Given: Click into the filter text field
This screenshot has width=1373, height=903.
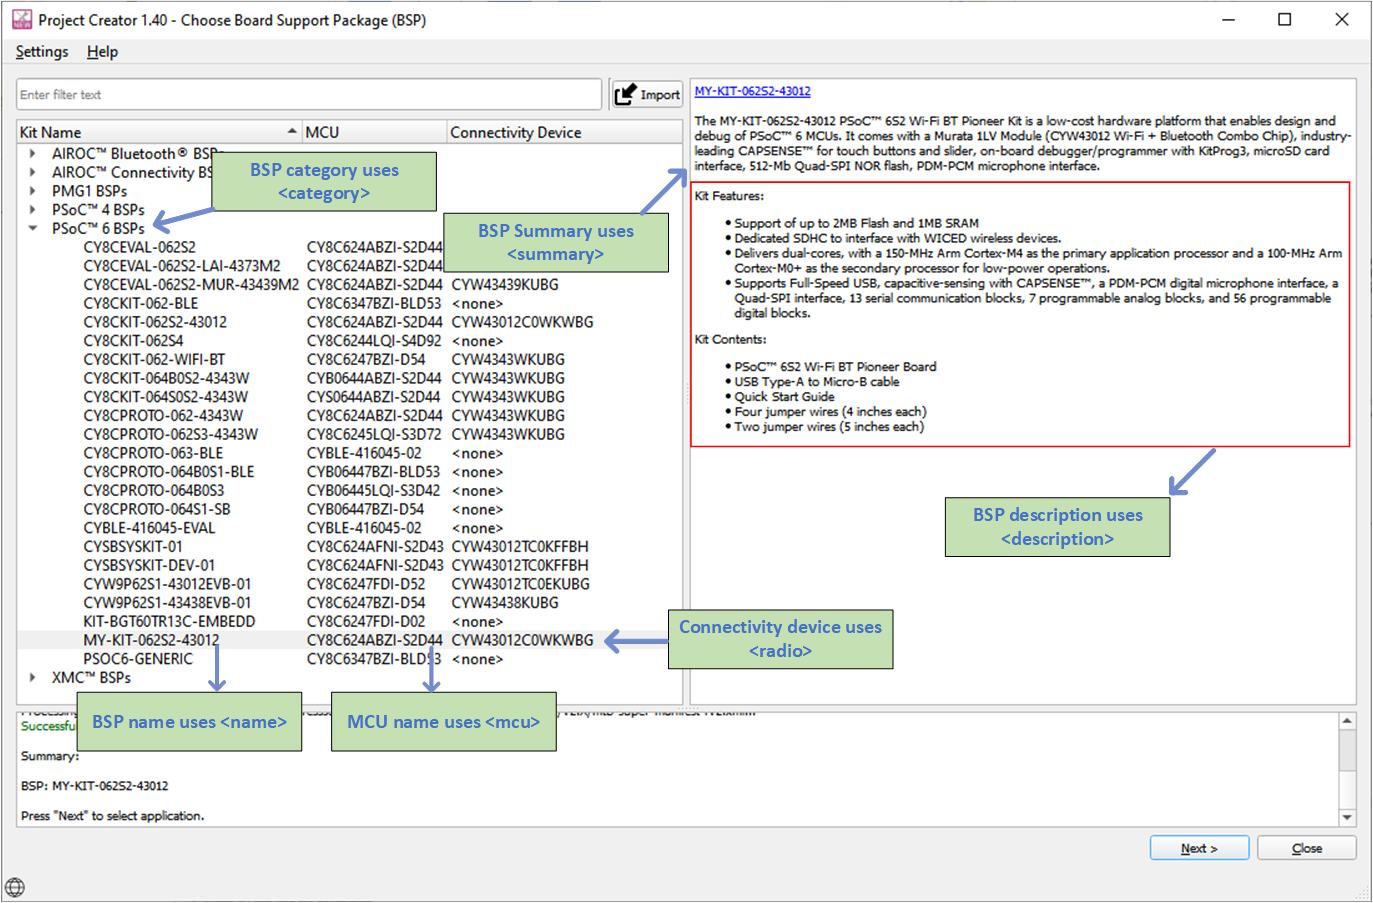Looking at the screenshot, I should click(x=309, y=94).
